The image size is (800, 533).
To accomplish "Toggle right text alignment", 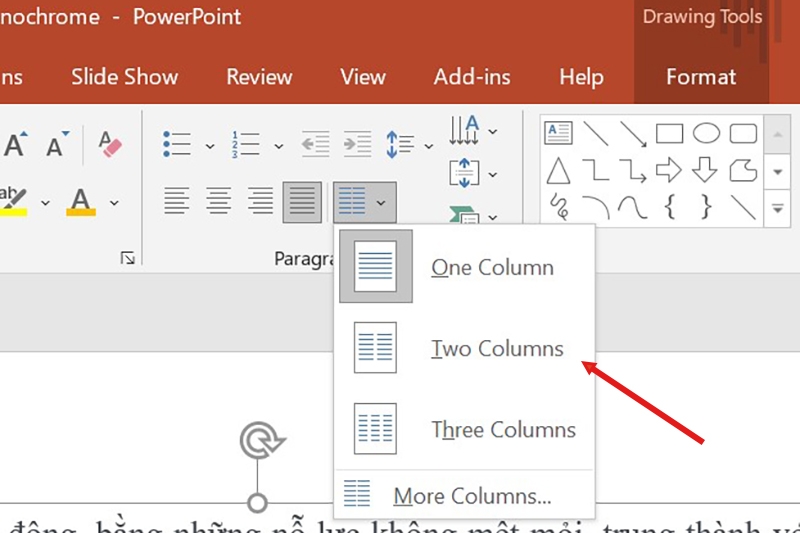I will point(260,201).
